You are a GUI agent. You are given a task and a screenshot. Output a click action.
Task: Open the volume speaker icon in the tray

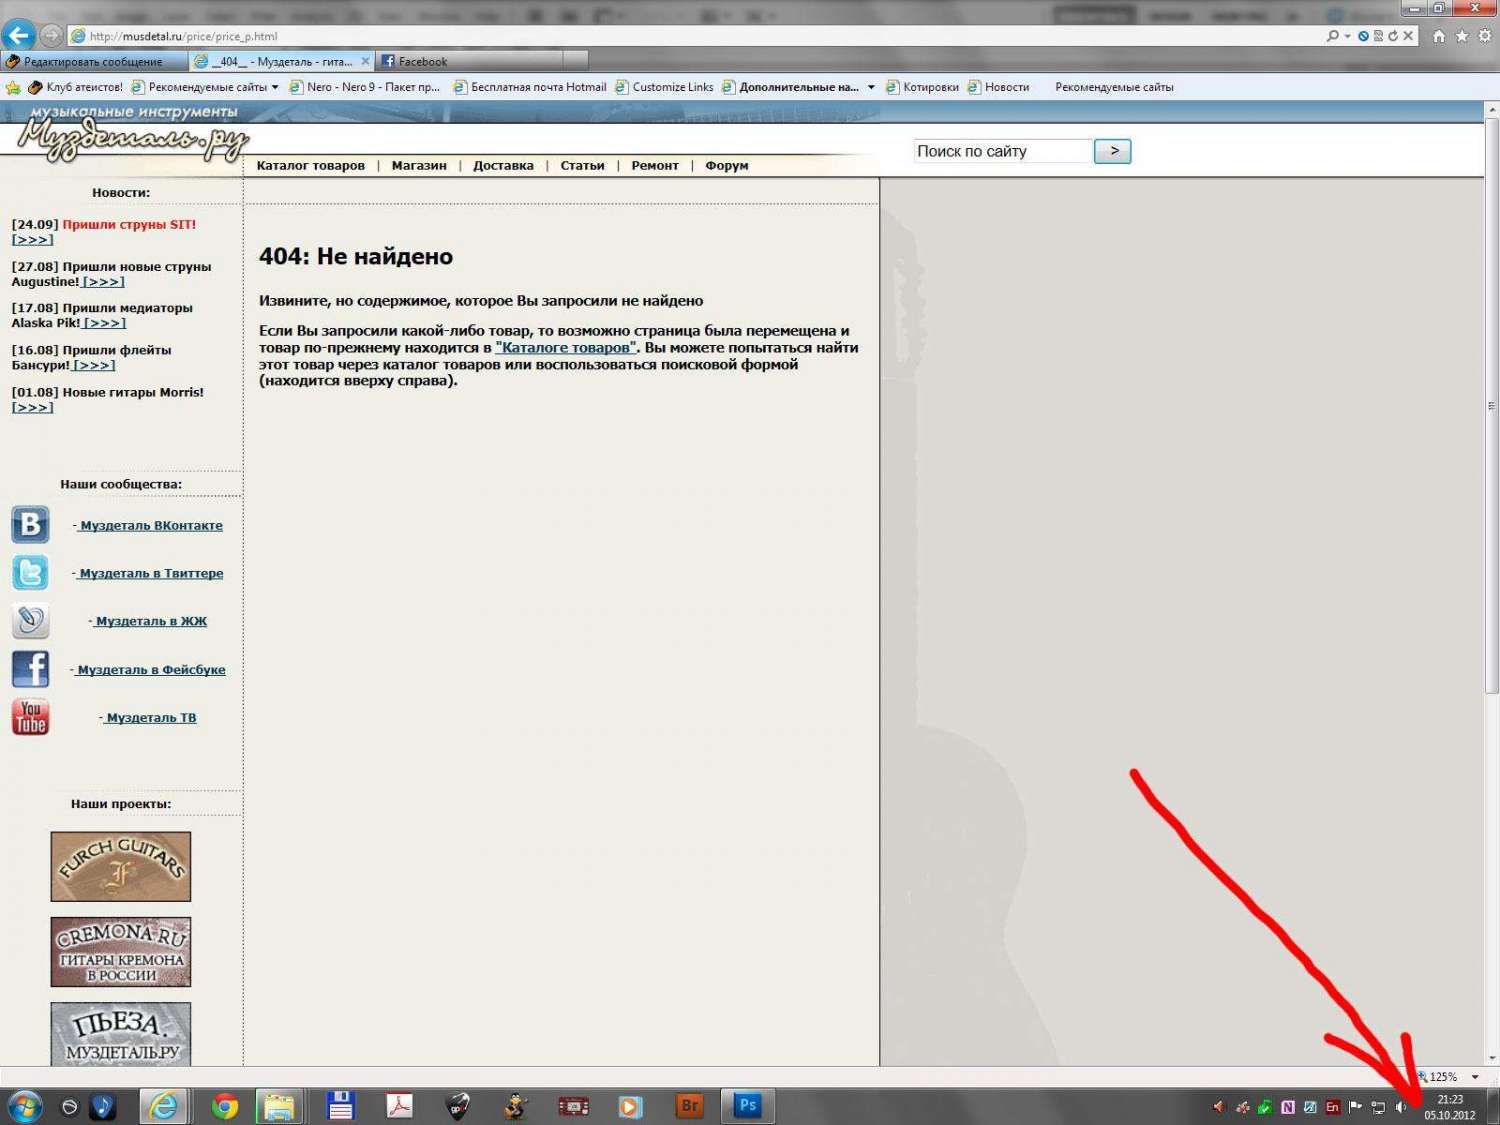click(1401, 1107)
